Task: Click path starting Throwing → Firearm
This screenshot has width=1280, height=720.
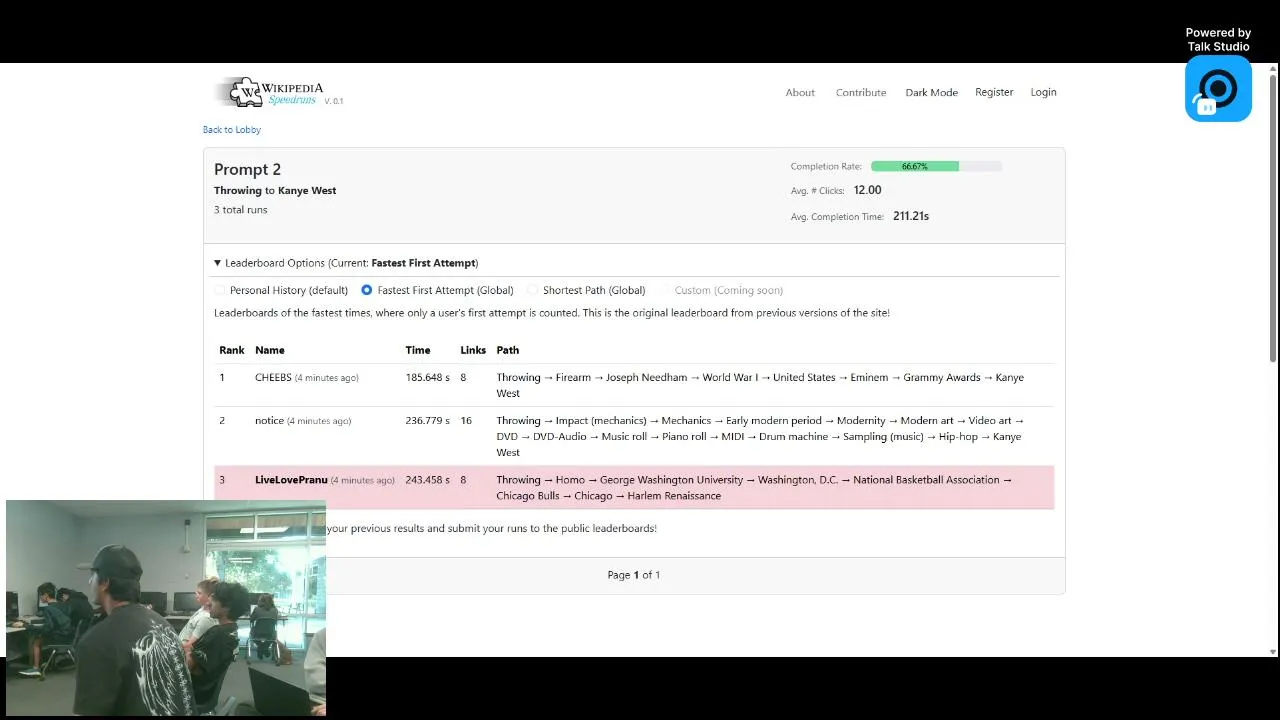Action: click(x=760, y=385)
